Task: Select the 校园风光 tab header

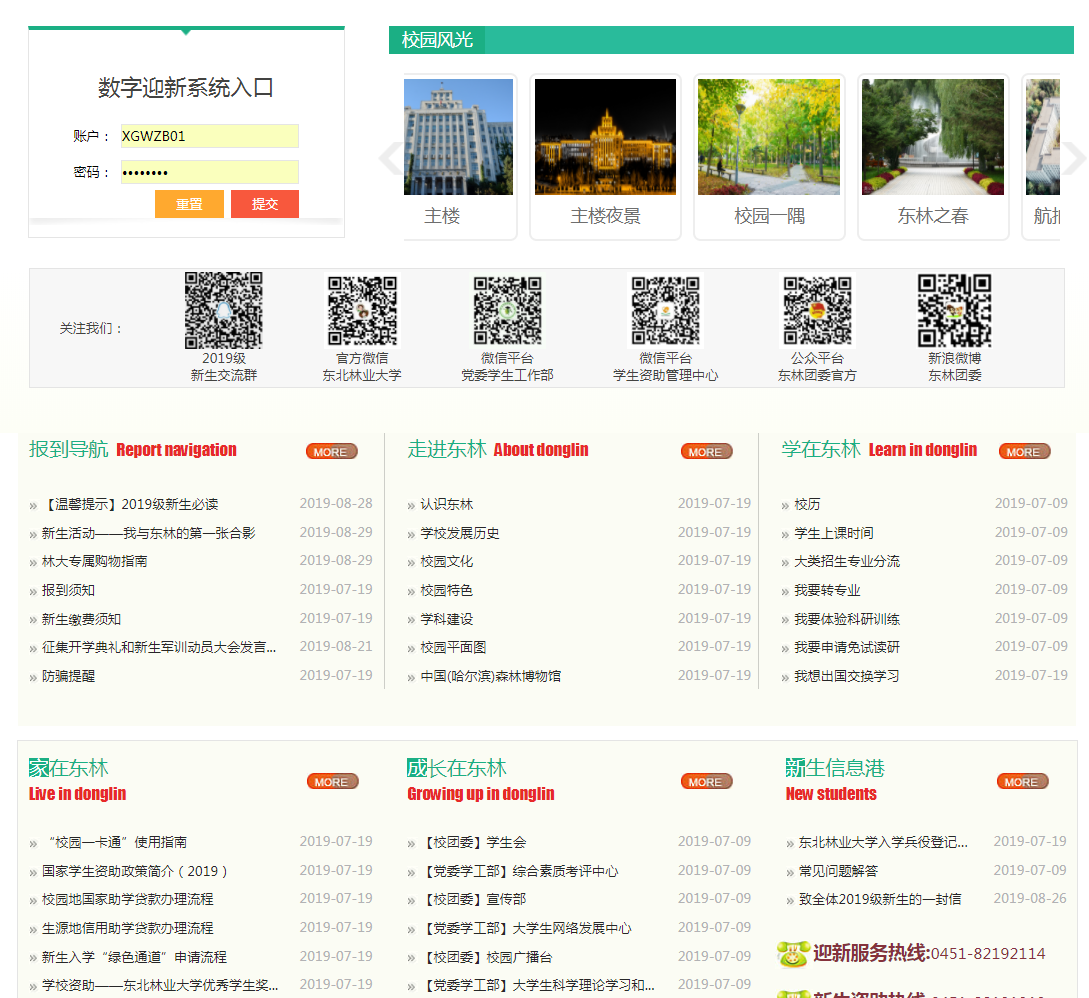Action: click(x=437, y=40)
